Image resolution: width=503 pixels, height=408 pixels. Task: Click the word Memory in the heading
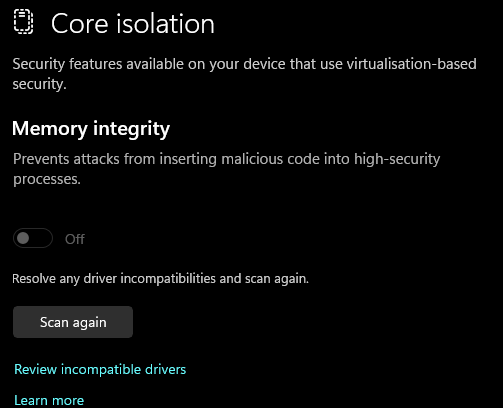50,129
